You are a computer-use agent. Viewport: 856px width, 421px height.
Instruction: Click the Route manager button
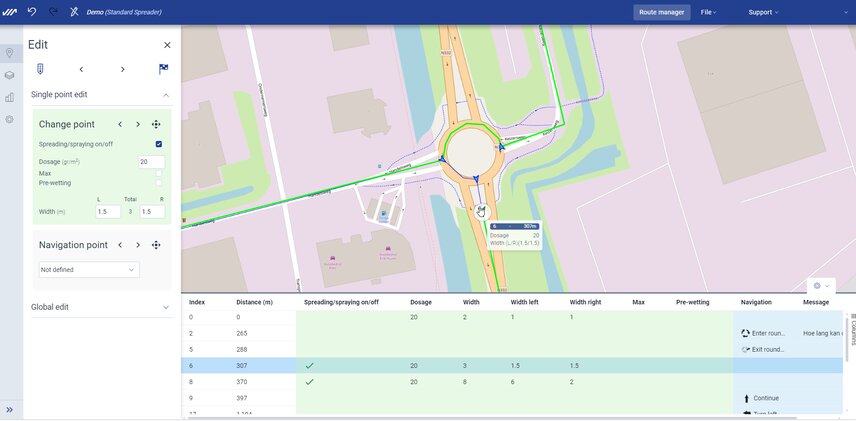[x=661, y=12]
